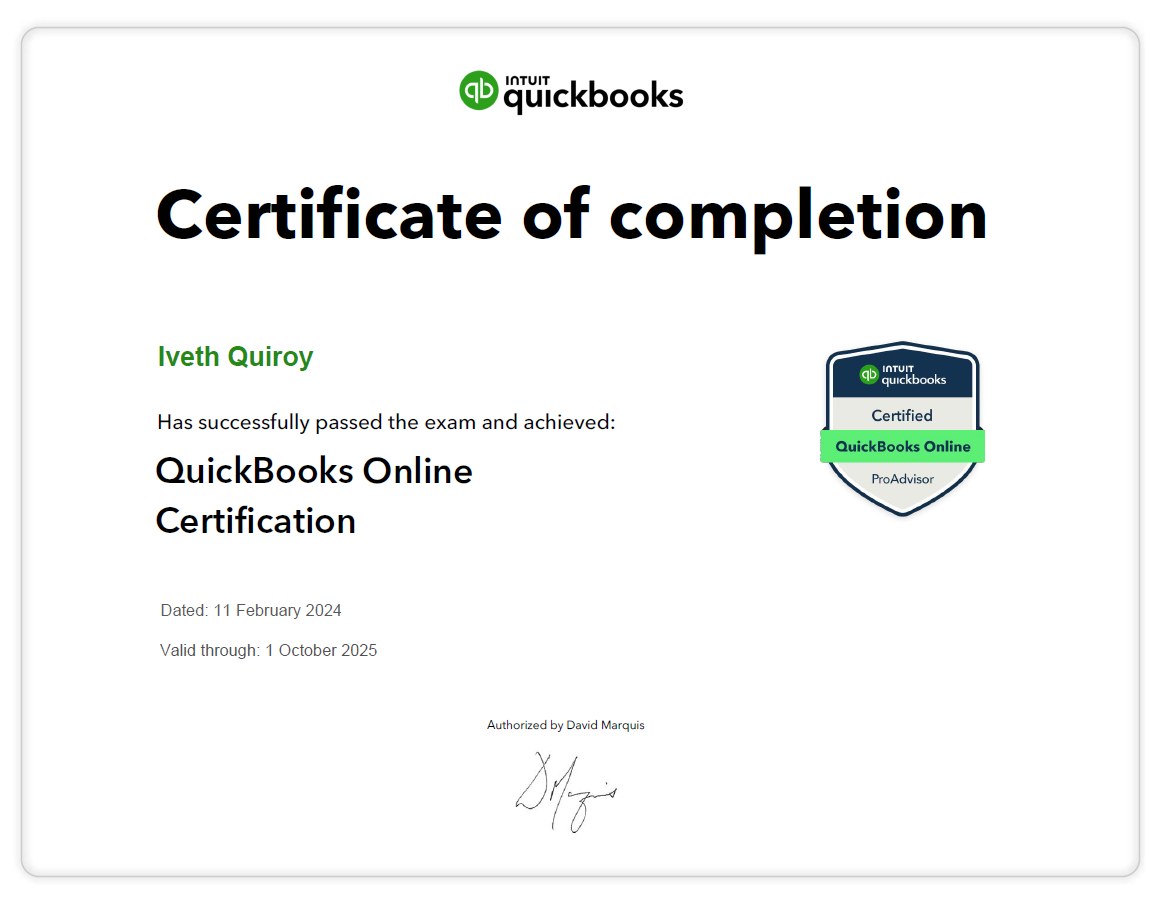1162x897 pixels.
Task: Click the ProAdvisor text on the badge shield
Action: point(901,479)
